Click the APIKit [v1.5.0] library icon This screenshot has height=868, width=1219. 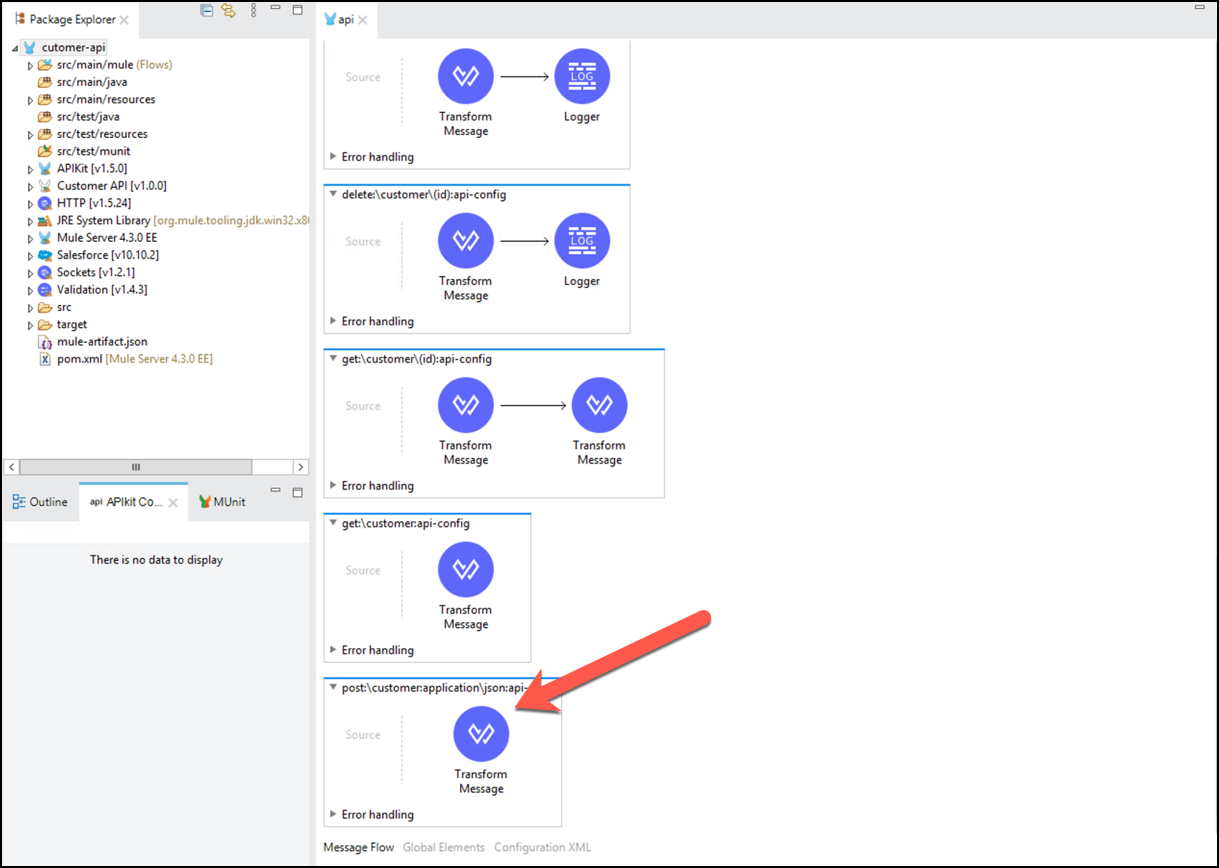click(45, 168)
